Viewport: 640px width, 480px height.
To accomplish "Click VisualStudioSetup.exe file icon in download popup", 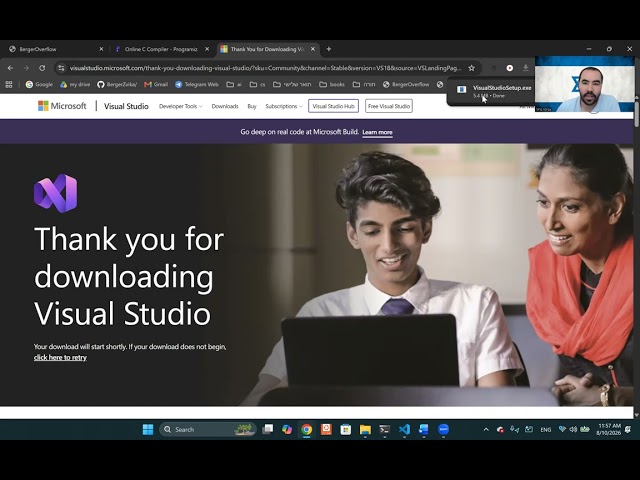I will pyautogui.click(x=462, y=90).
